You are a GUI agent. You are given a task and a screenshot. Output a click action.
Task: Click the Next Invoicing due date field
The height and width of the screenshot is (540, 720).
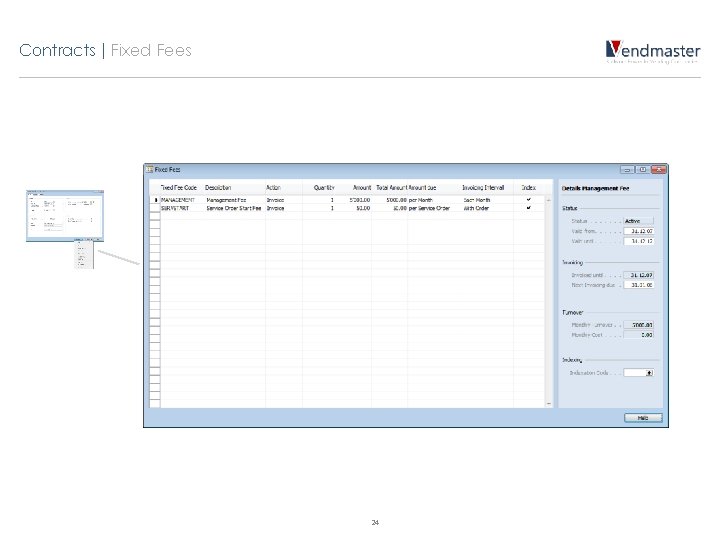point(638,285)
